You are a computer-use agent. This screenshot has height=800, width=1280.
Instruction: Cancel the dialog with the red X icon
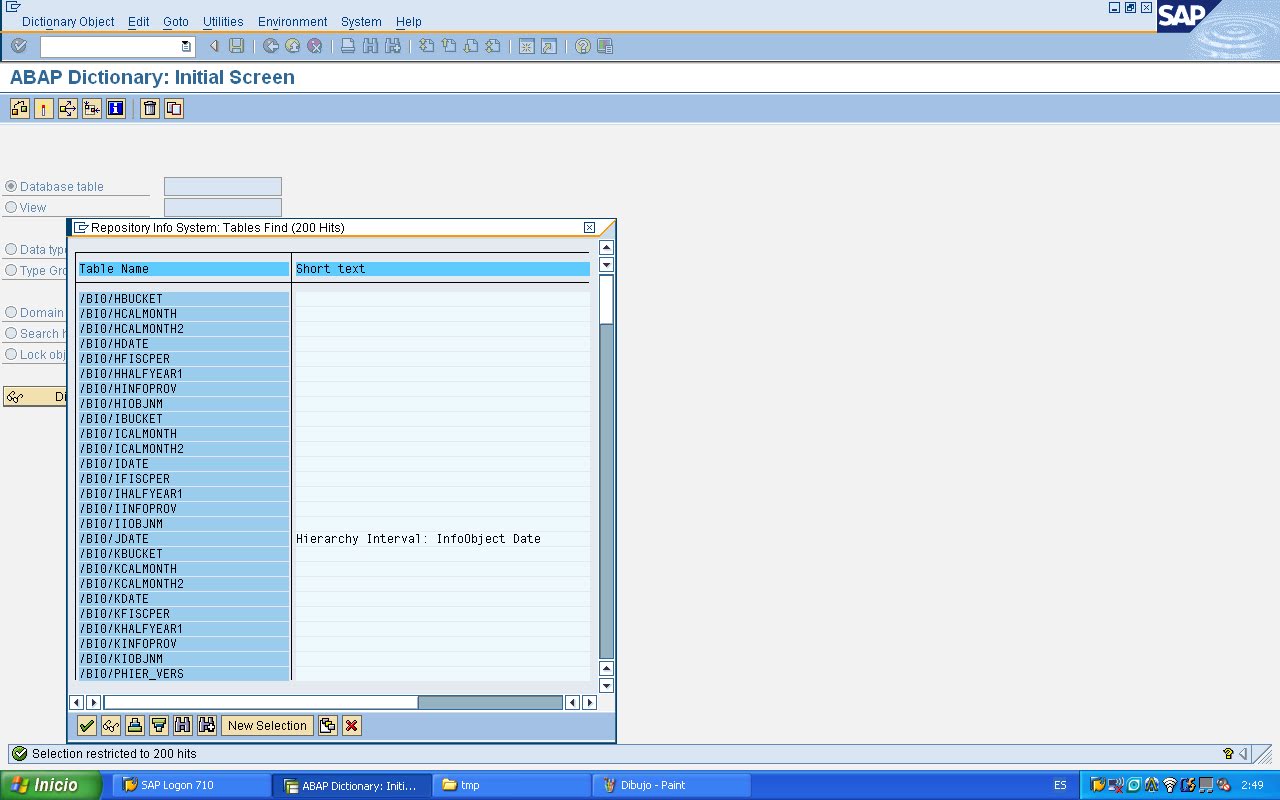tap(350, 725)
